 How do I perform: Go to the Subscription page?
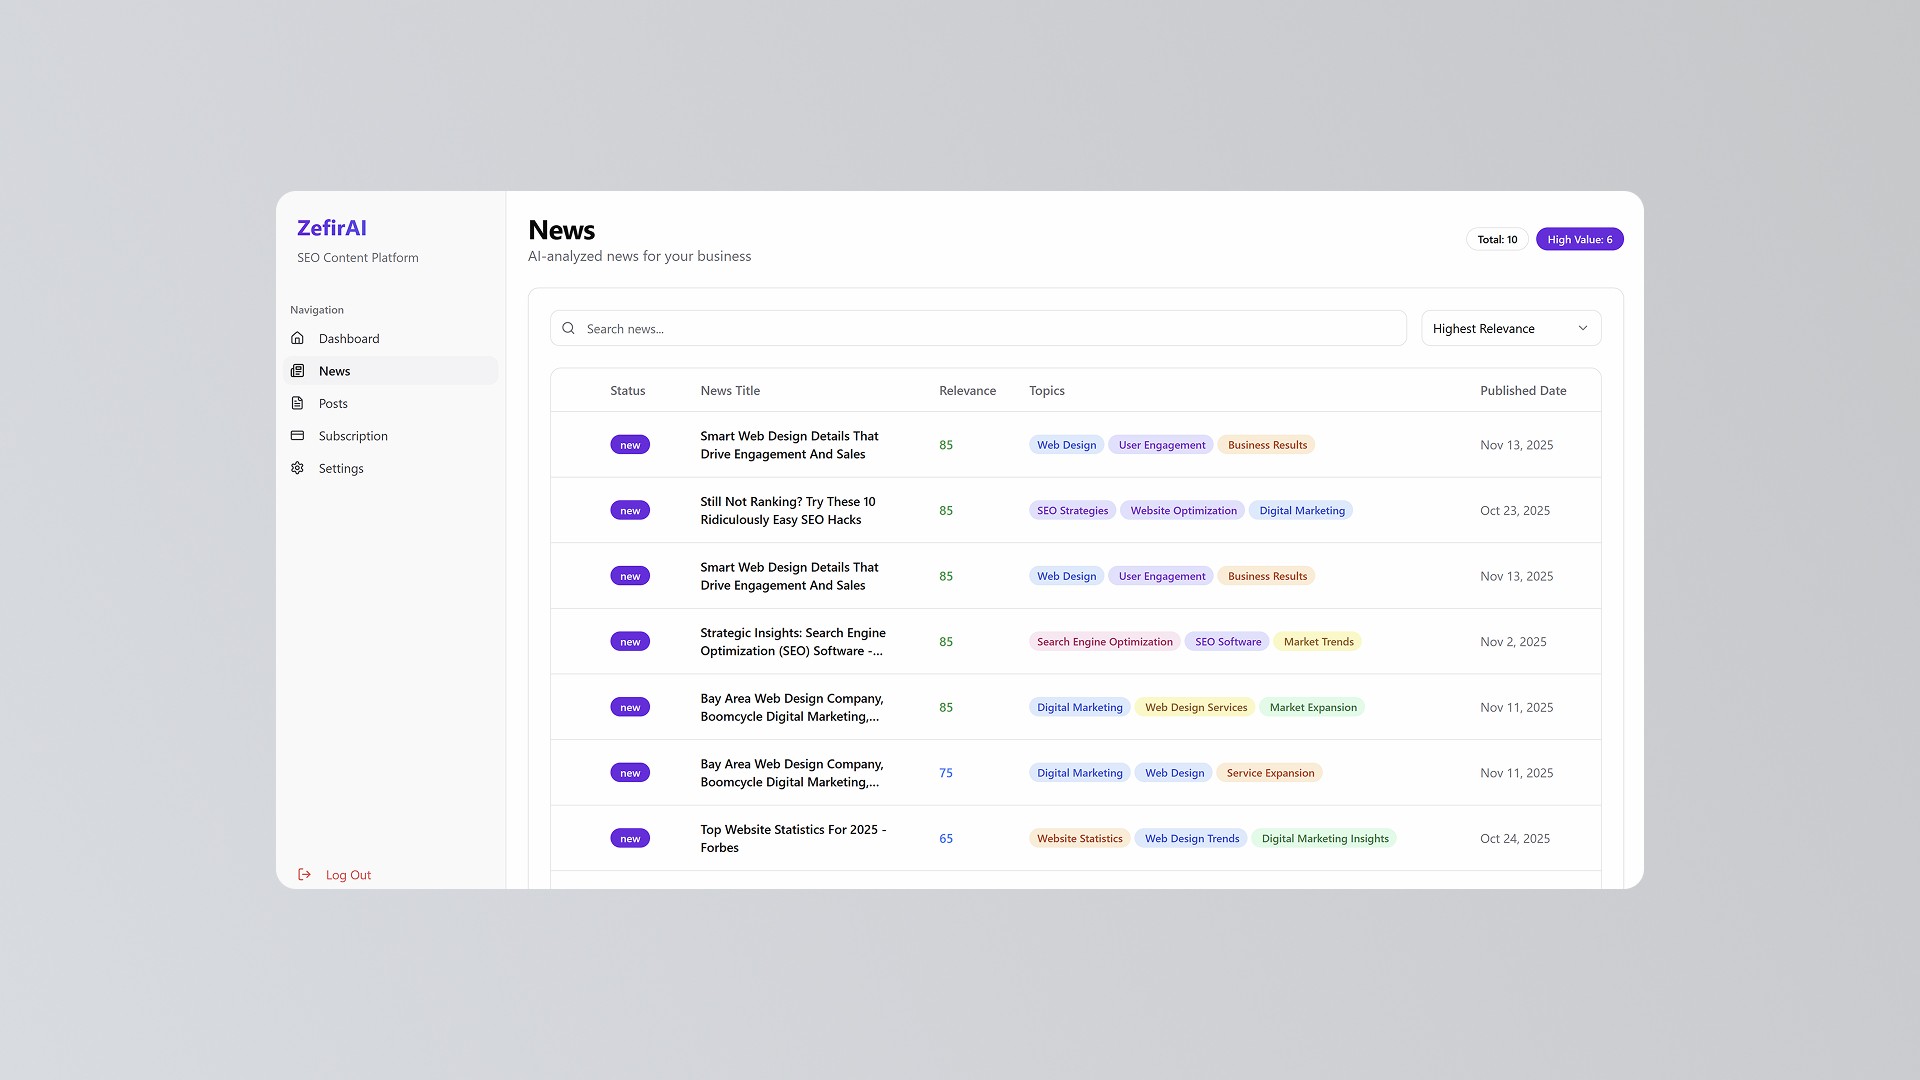pyautogui.click(x=353, y=436)
